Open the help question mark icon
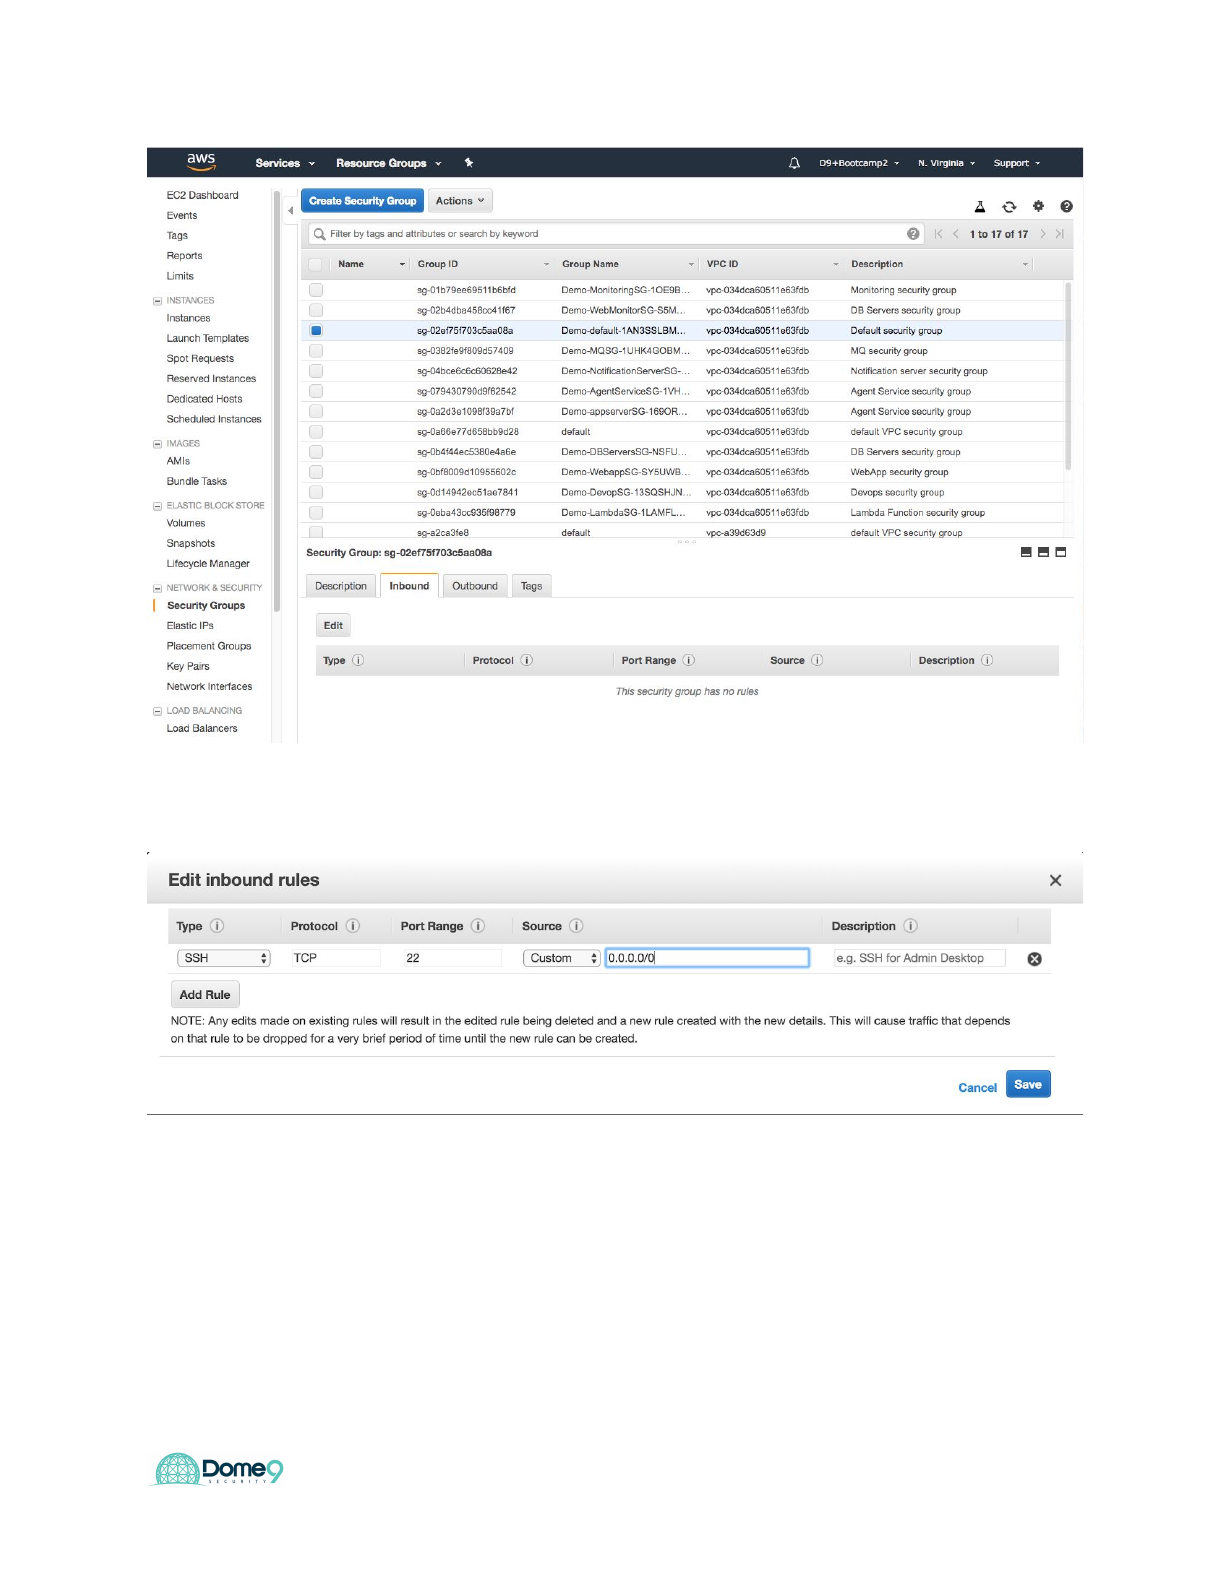 point(1066,207)
